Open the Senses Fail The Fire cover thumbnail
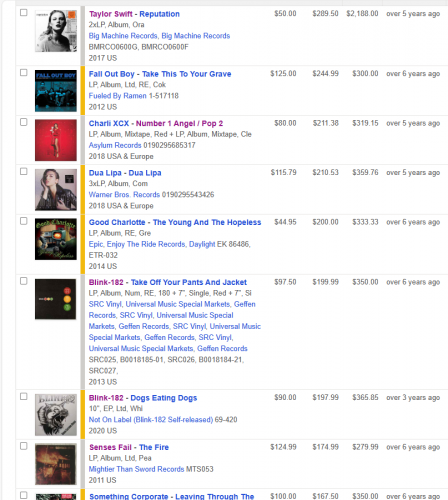 (x=56, y=464)
